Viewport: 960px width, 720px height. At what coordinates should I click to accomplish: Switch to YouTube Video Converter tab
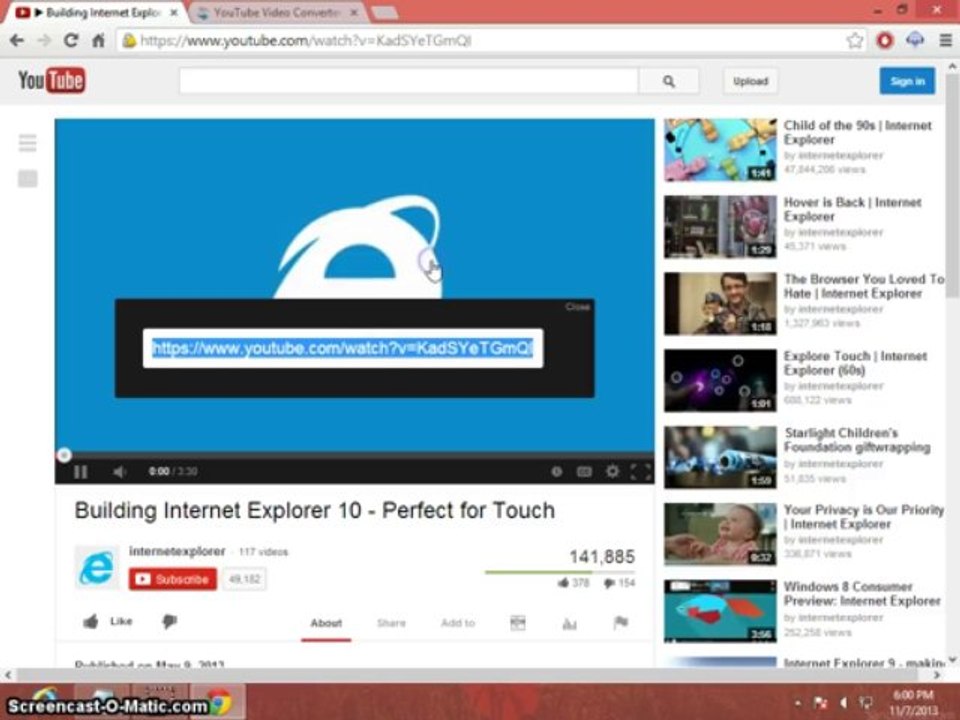point(277,12)
